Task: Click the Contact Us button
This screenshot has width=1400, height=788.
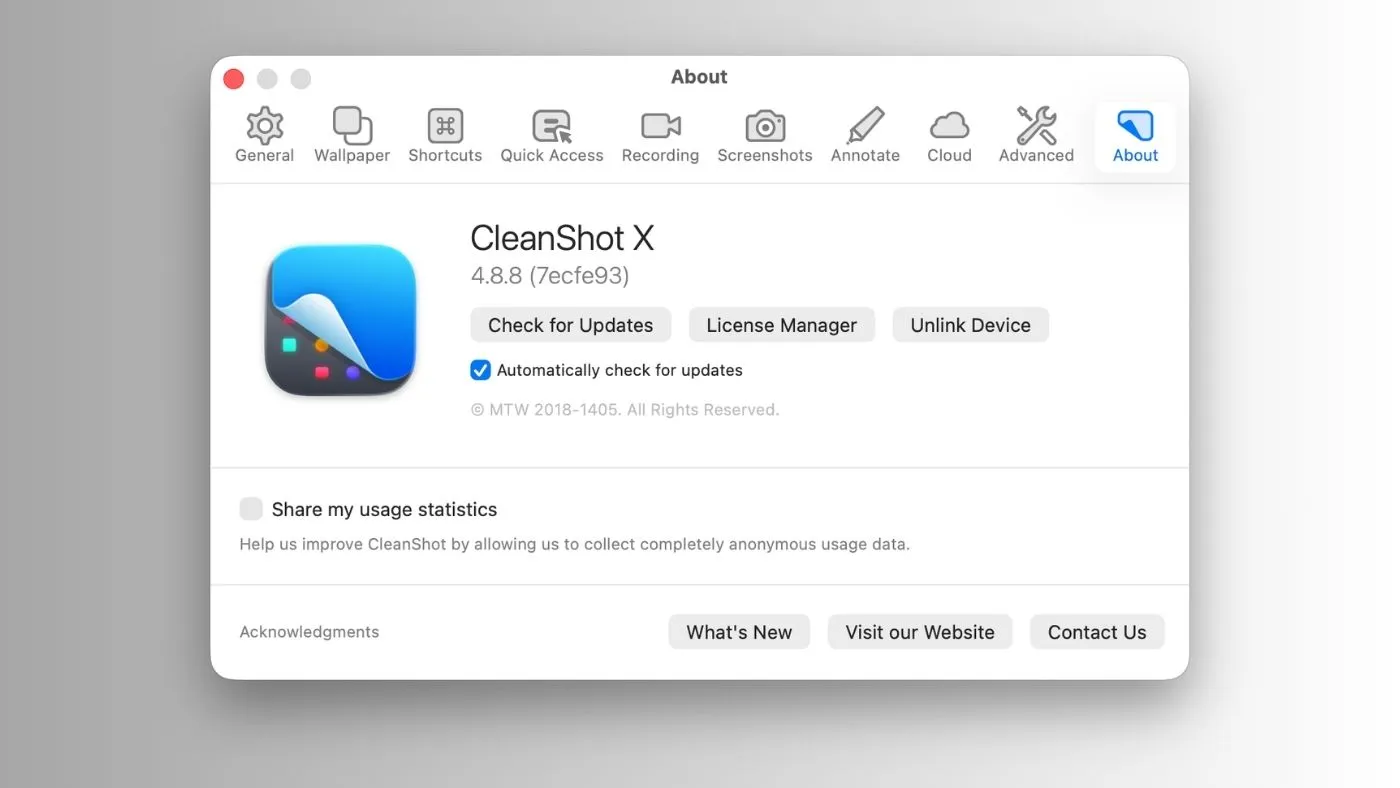Action: click(x=1097, y=632)
